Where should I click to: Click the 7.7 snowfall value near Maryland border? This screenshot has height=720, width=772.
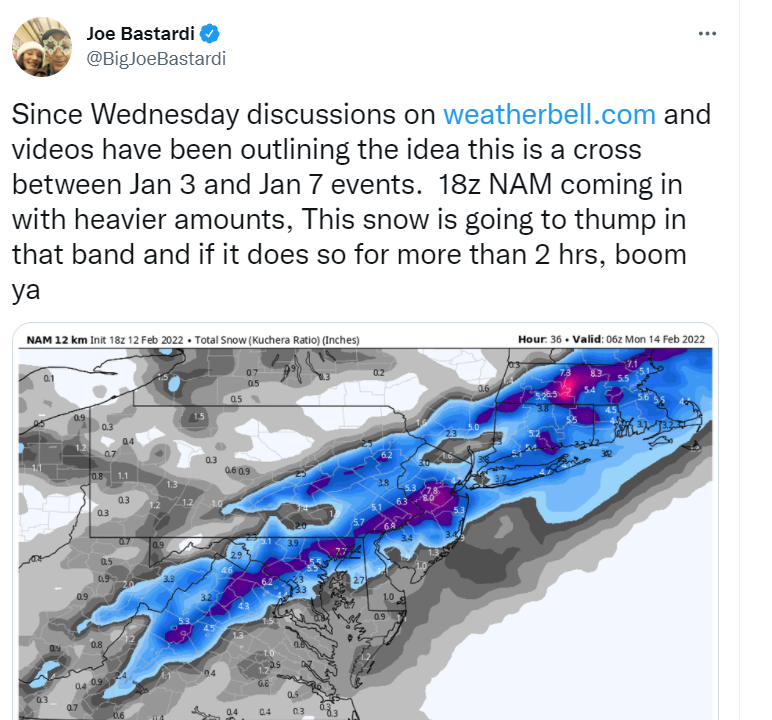341,551
